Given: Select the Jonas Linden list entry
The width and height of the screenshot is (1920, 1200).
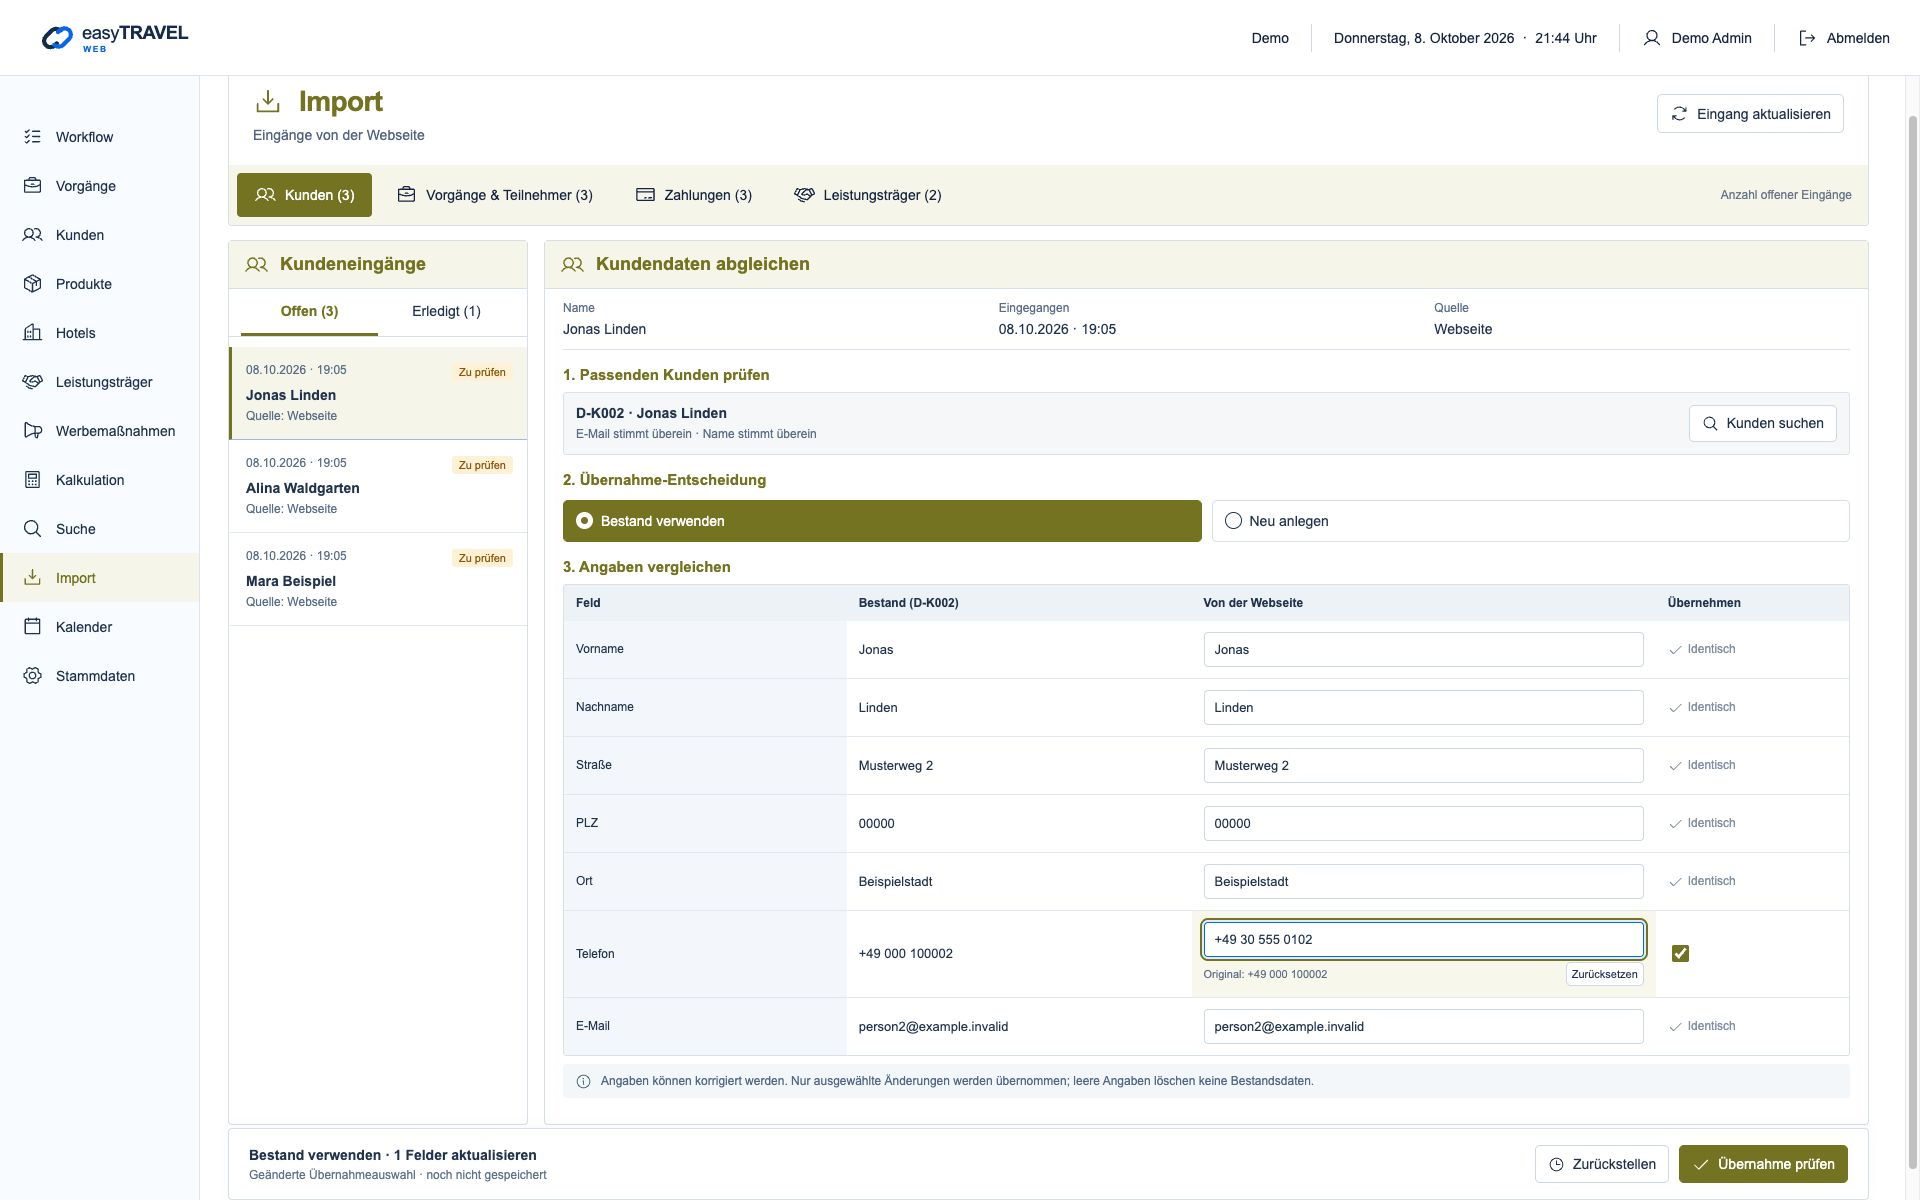Looking at the screenshot, I should tap(378, 393).
